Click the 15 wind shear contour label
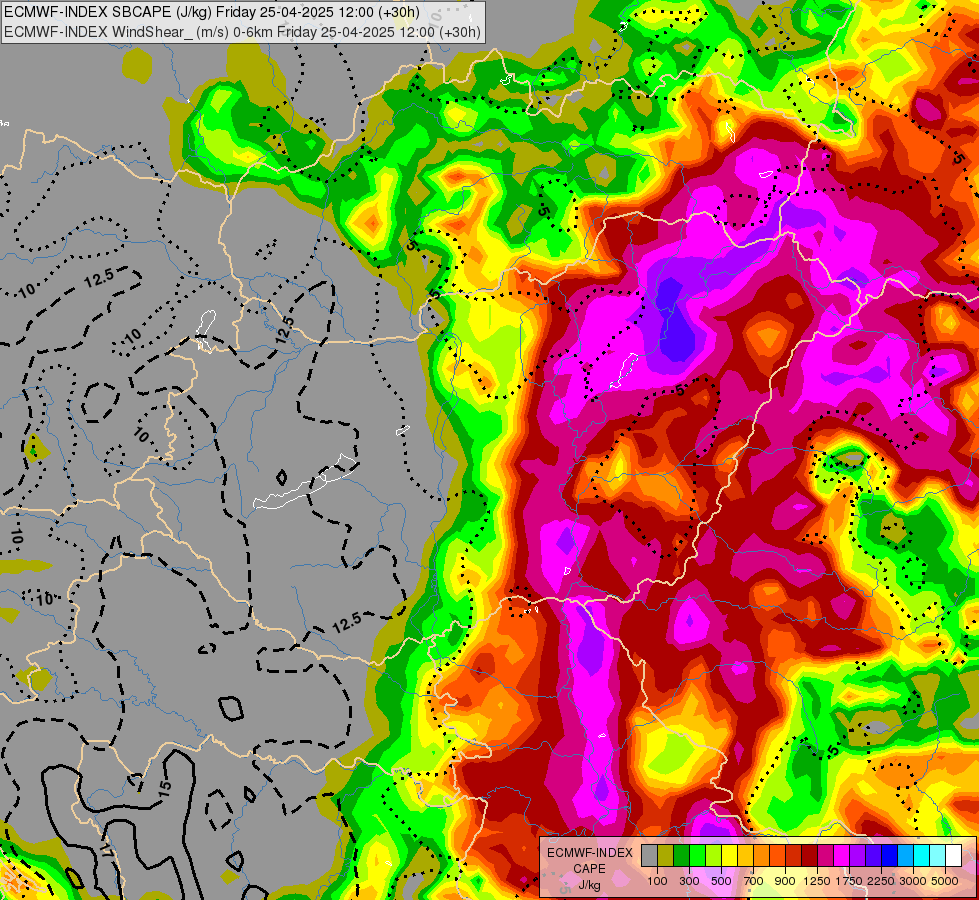The width and height of the screenshot is (979, 900). click(x=164, y=789)
